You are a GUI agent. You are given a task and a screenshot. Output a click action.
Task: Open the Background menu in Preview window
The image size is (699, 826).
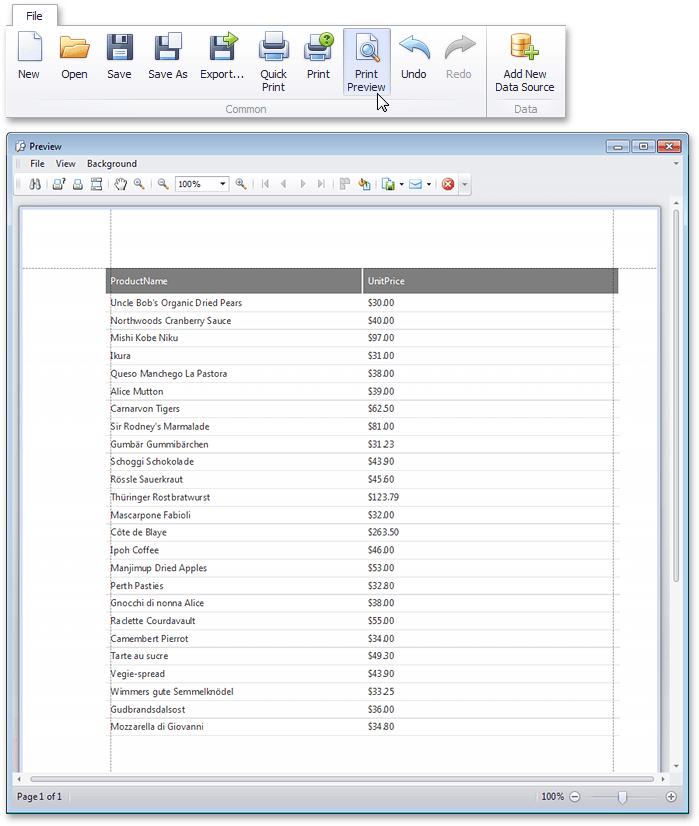pos(112,164)
